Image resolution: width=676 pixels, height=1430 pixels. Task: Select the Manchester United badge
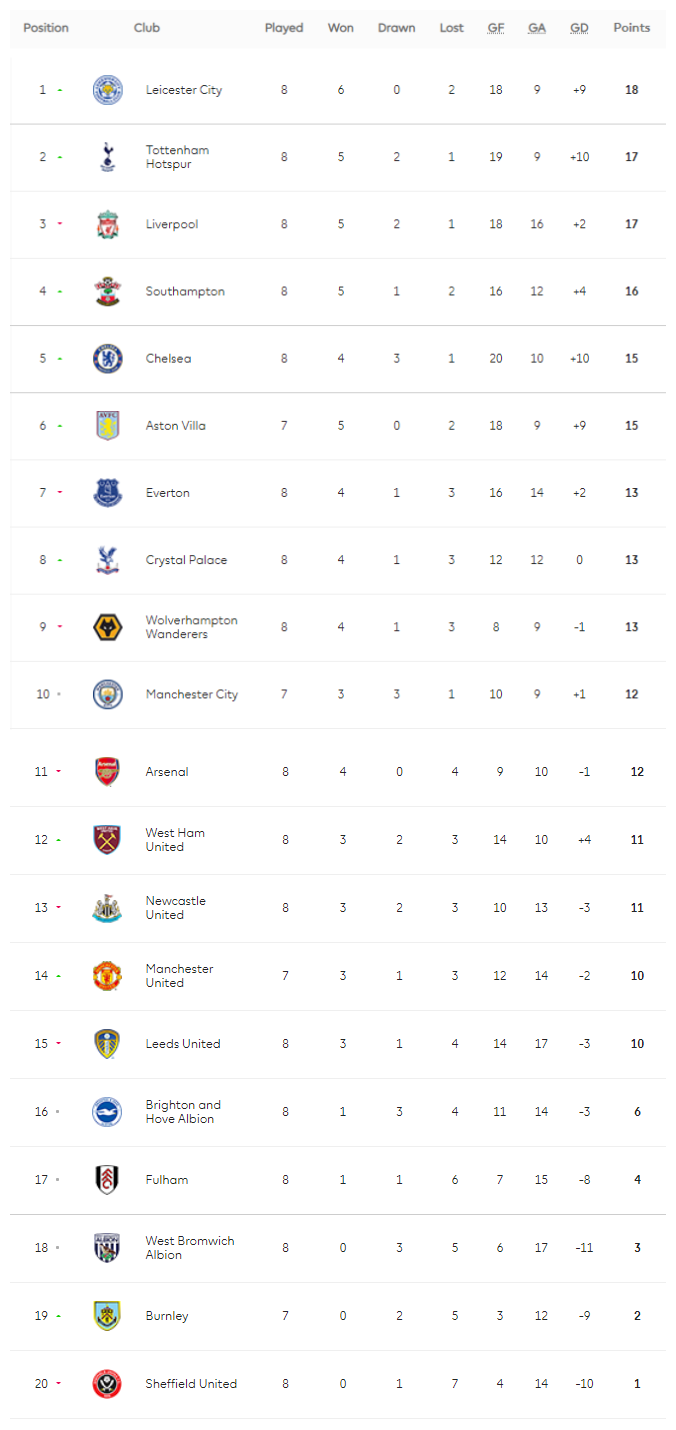pos(107,975)
